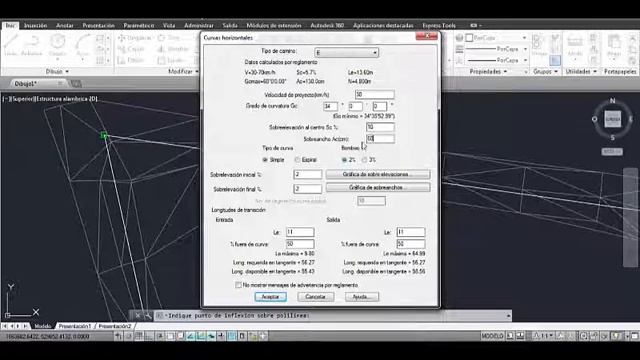
Task: Open the Paramétrico ribbon tab
Action: tap(139, 25)
